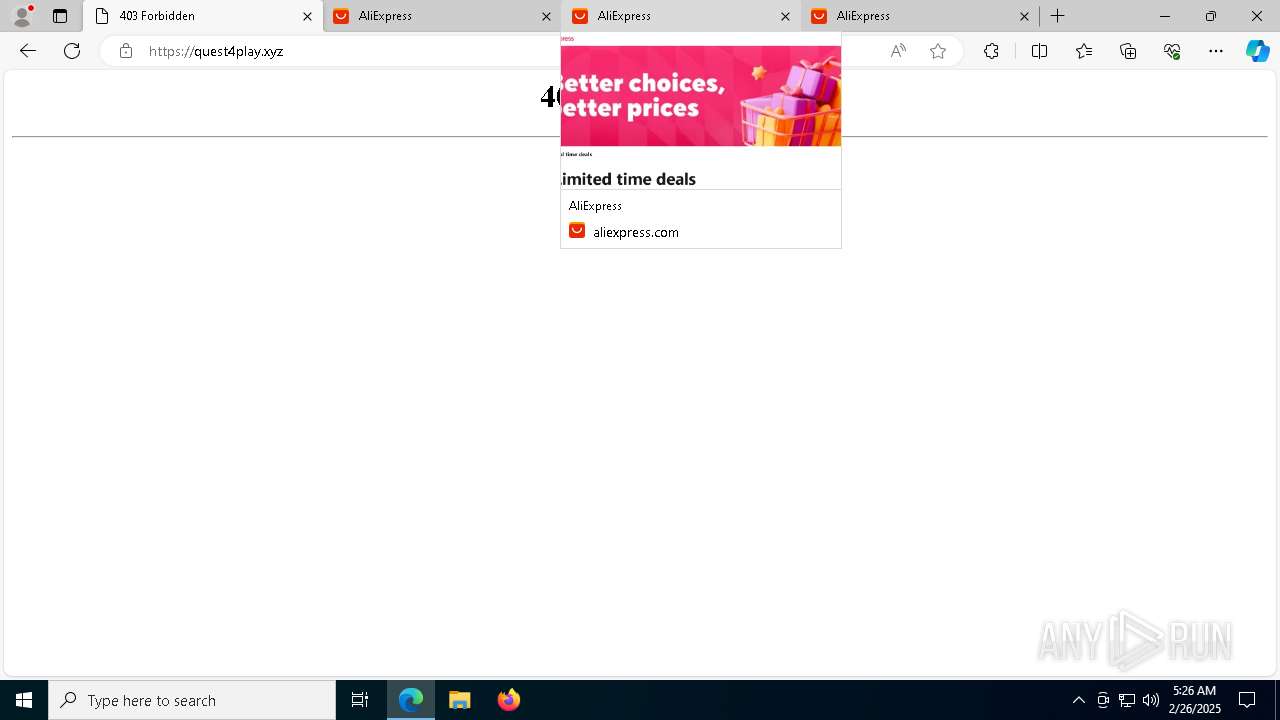Open the Favorites list icon

click(x=1084, y=51)
